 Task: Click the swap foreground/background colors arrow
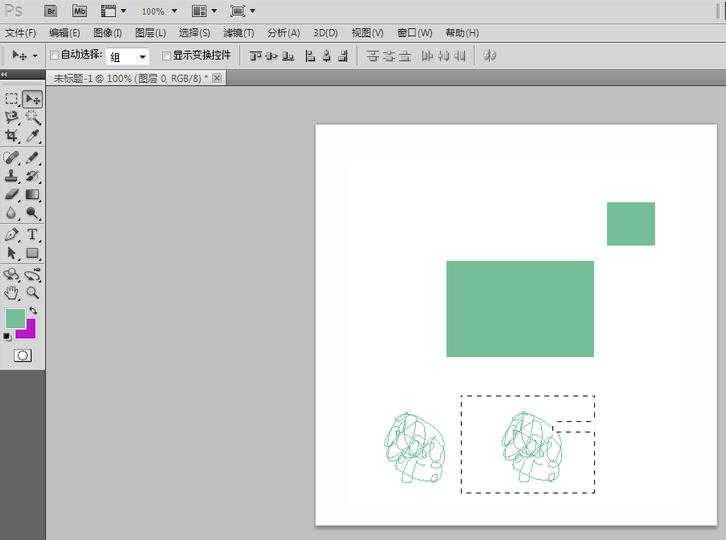point(33,311)
